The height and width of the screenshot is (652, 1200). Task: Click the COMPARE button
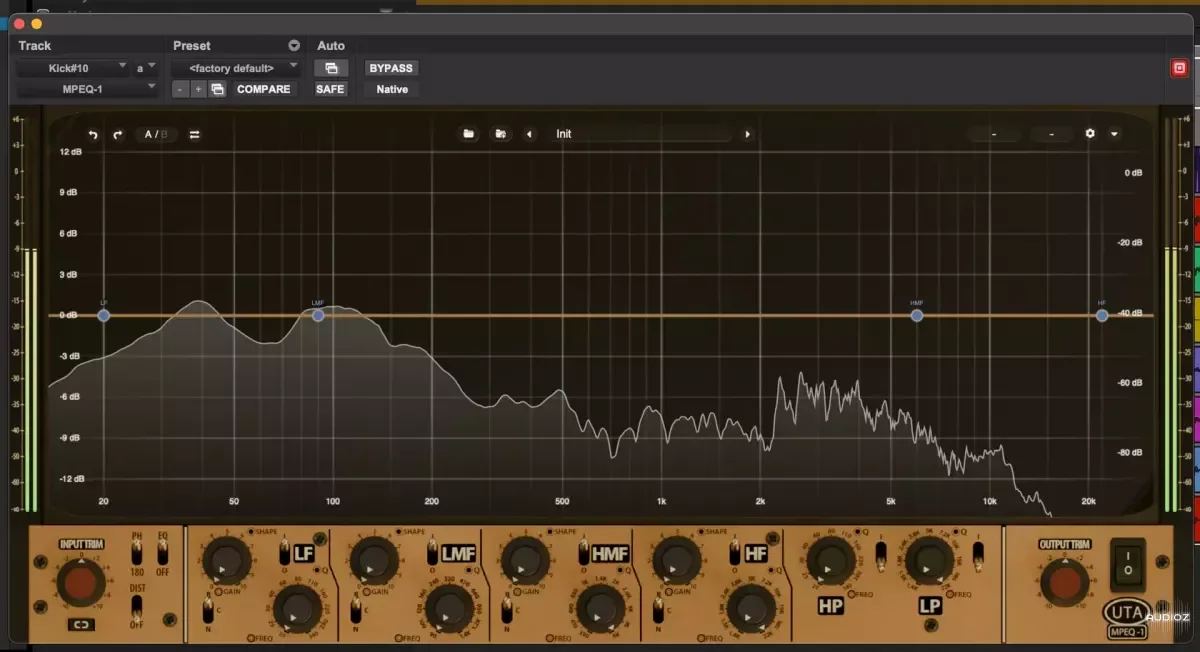click(x=264, y=89)
